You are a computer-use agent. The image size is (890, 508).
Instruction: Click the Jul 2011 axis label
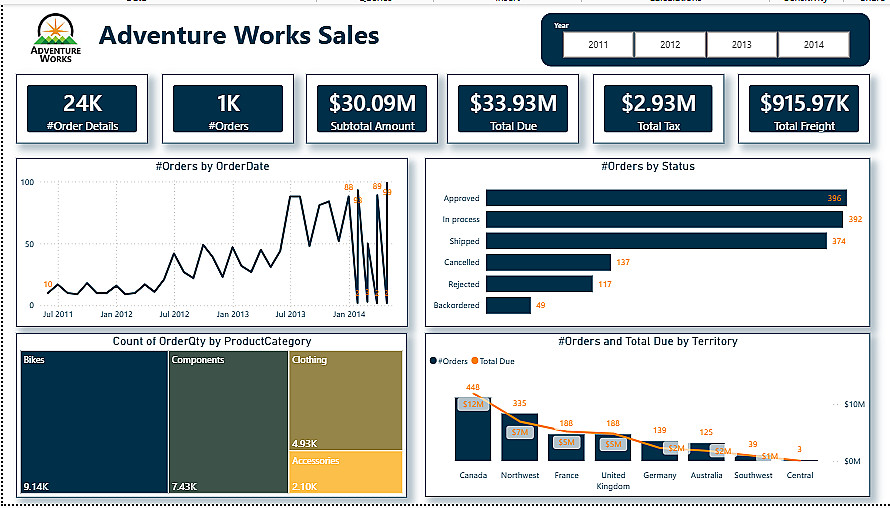click(x=58, y=314)
